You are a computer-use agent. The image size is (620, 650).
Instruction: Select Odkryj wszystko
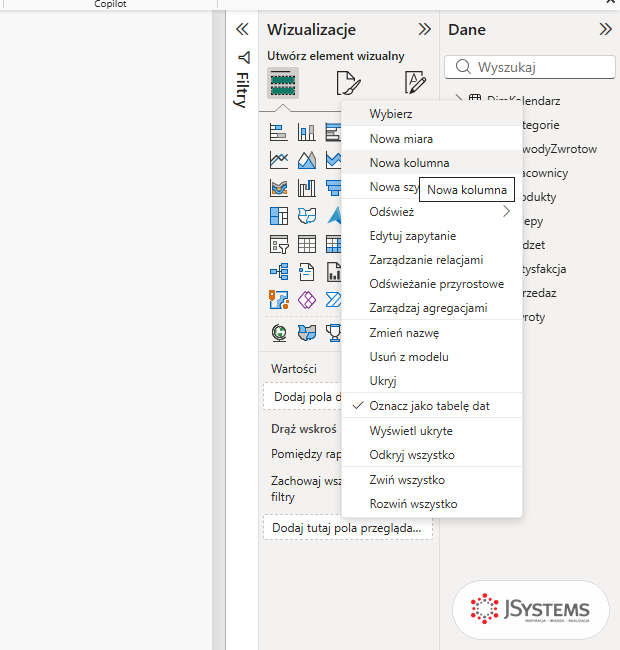click(431, 454)
